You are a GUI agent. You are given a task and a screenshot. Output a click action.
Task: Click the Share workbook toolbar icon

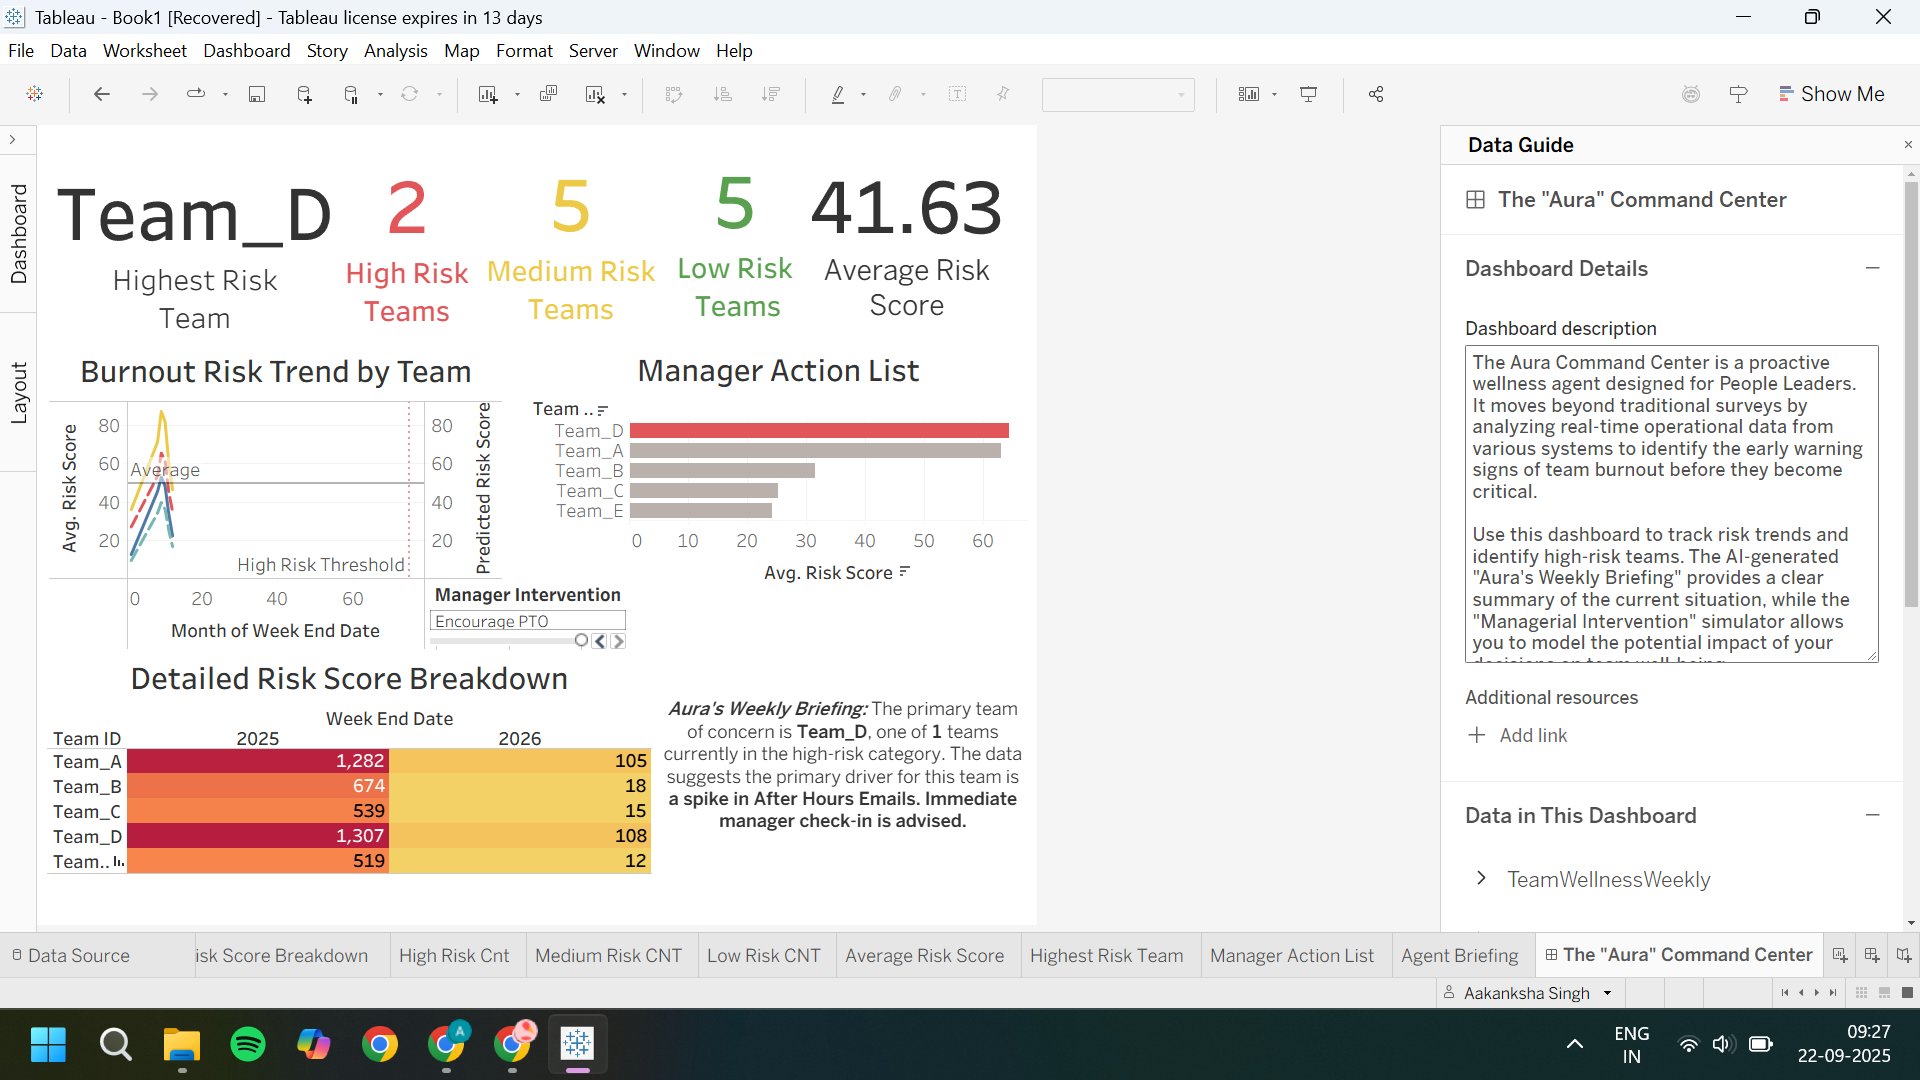(x=1376, y=94)
